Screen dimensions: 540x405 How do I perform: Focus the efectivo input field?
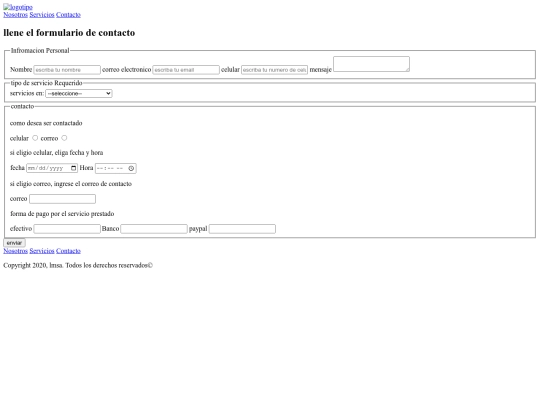point(67,229)
